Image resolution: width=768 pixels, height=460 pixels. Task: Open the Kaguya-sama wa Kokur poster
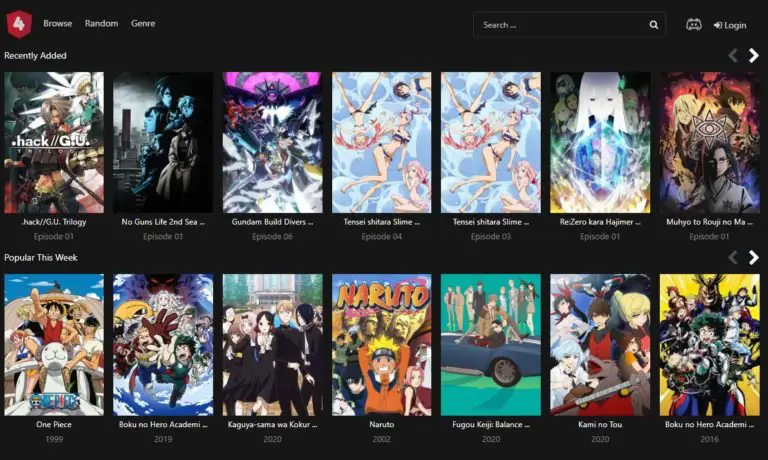(272, 345)
